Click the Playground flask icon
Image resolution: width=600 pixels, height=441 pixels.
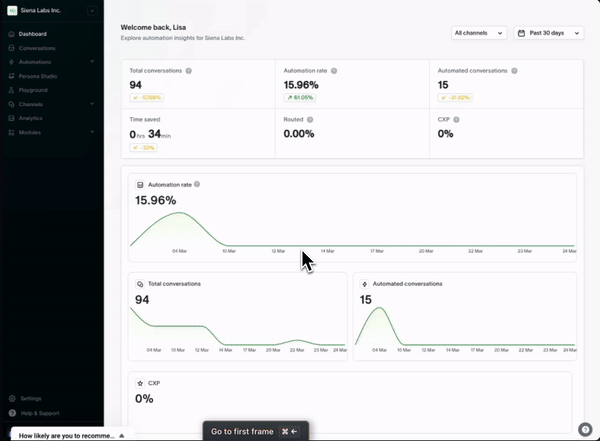[x=11, y=90]
